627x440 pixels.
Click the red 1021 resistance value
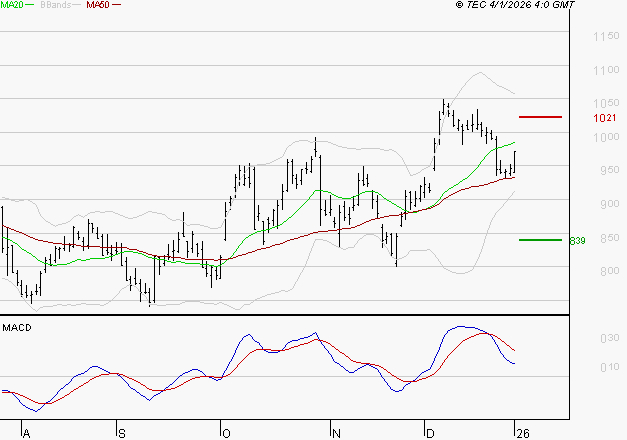603,118
